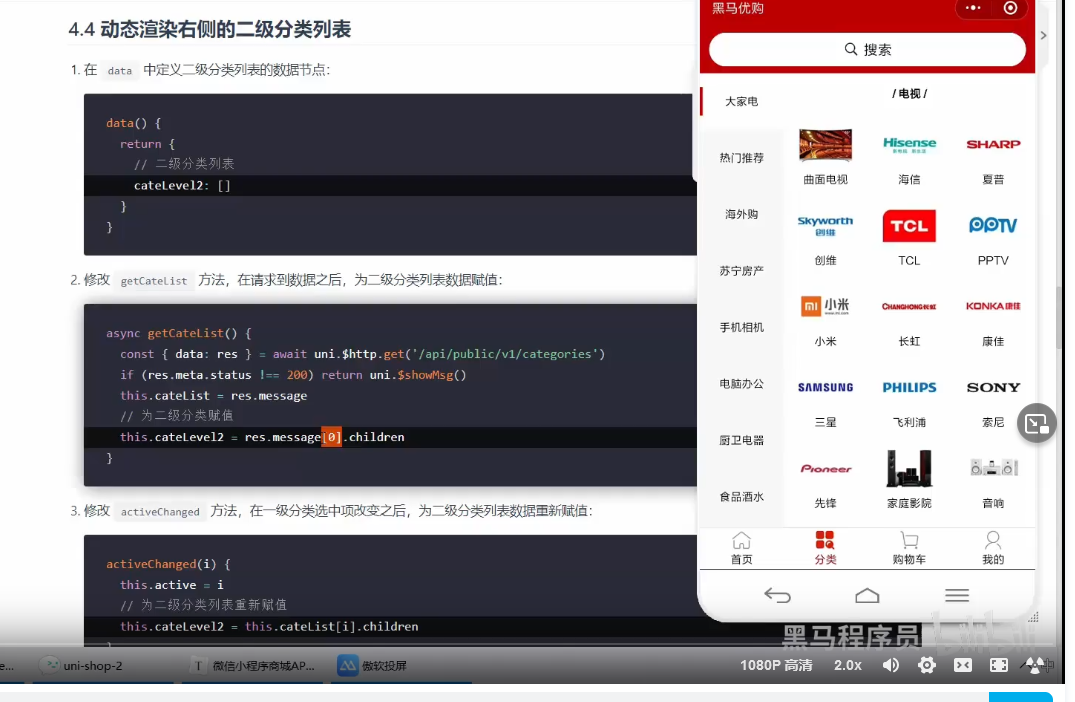
Task: Enter fullscreen mode
Action: tap(999, 665)
